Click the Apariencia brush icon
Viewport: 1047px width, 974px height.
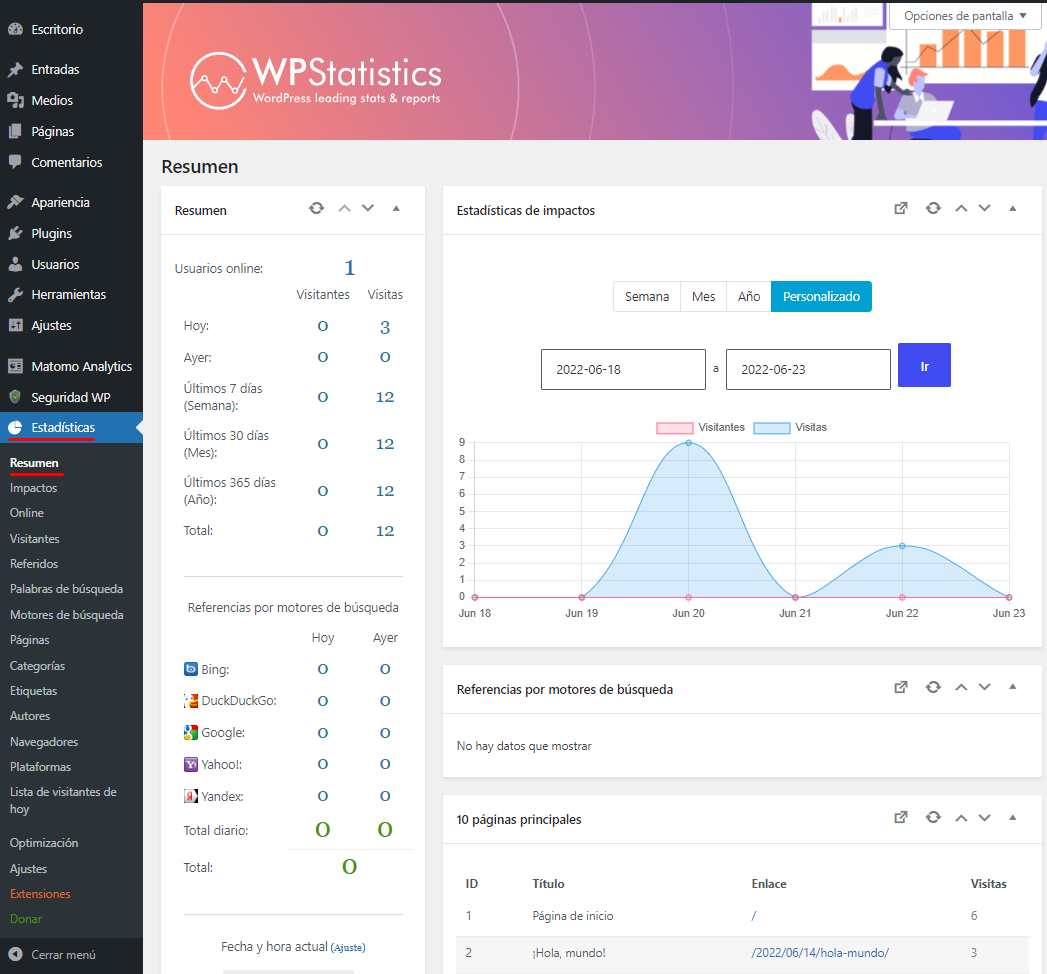(15, 202)
